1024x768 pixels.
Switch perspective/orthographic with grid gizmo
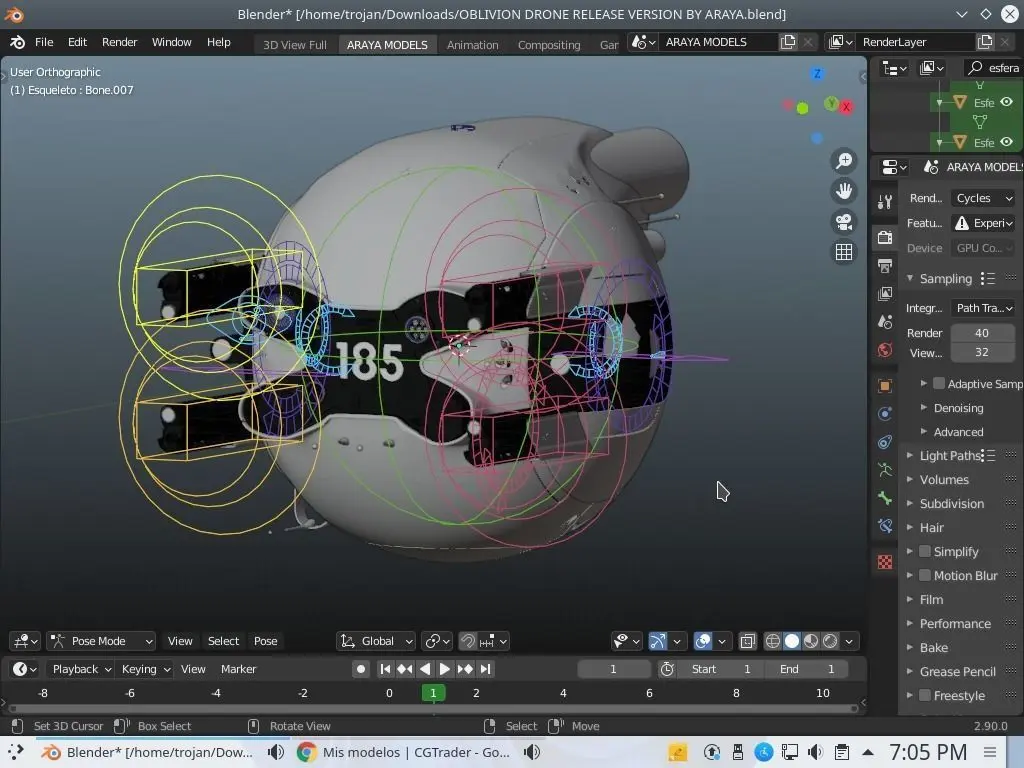[844, 252]
